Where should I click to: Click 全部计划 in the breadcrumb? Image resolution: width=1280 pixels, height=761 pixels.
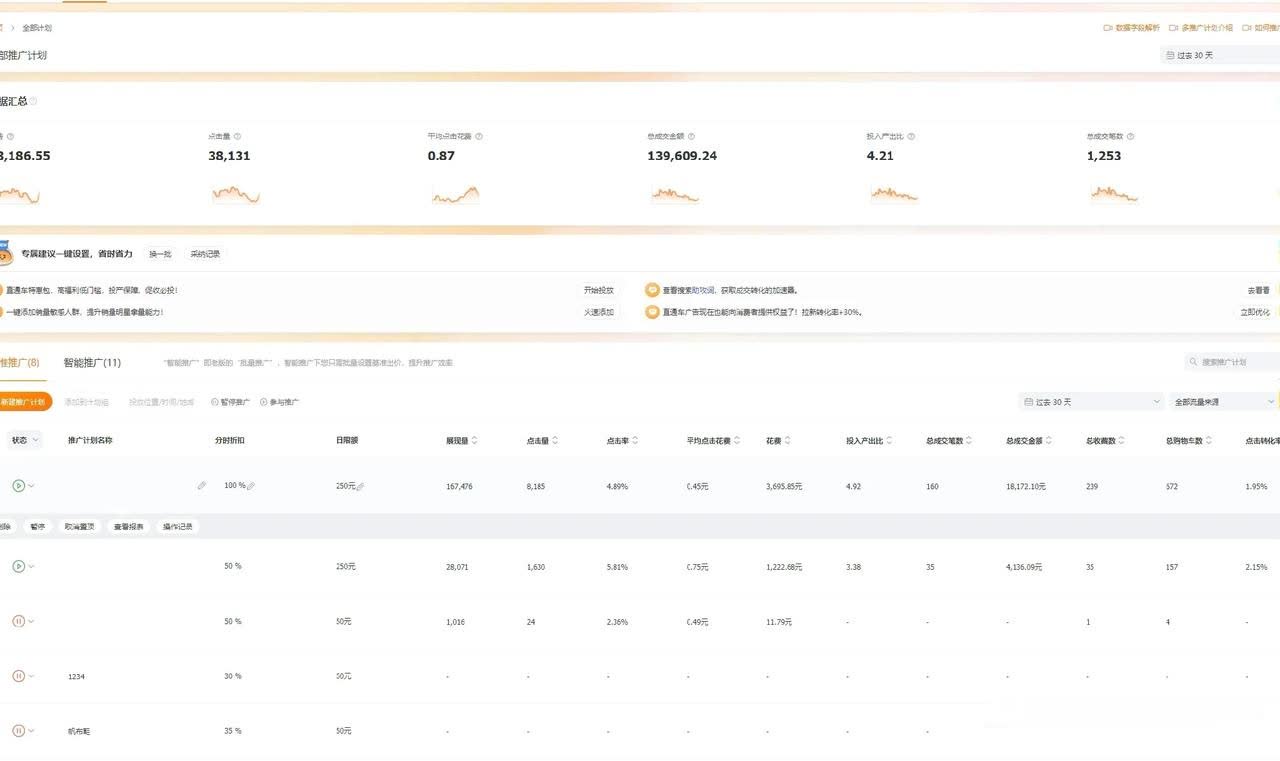[37, 28]
